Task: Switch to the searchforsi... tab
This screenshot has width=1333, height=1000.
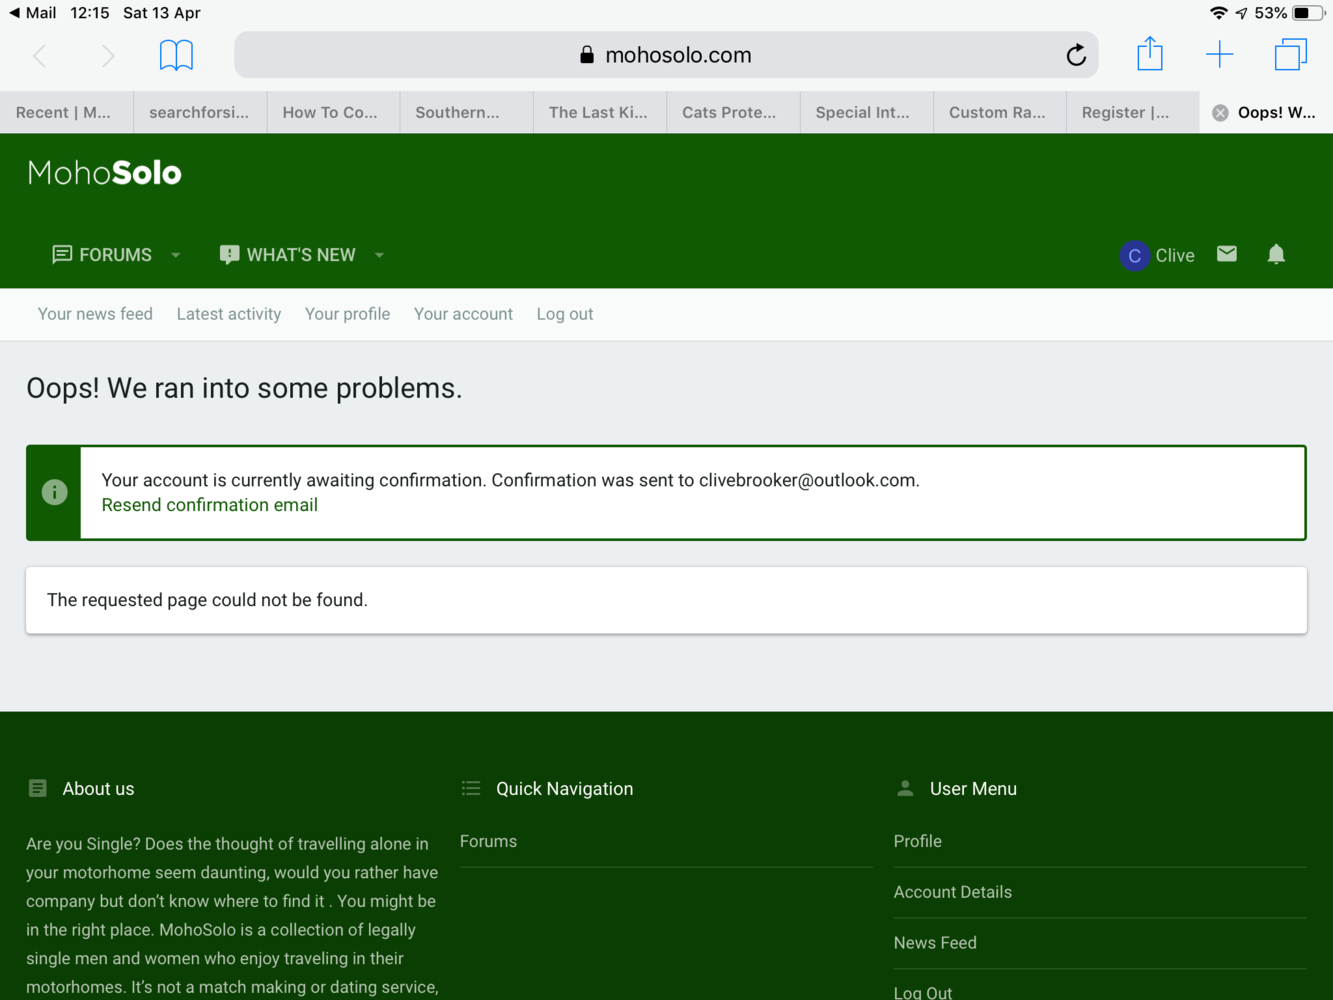Action: click(200, 112)
